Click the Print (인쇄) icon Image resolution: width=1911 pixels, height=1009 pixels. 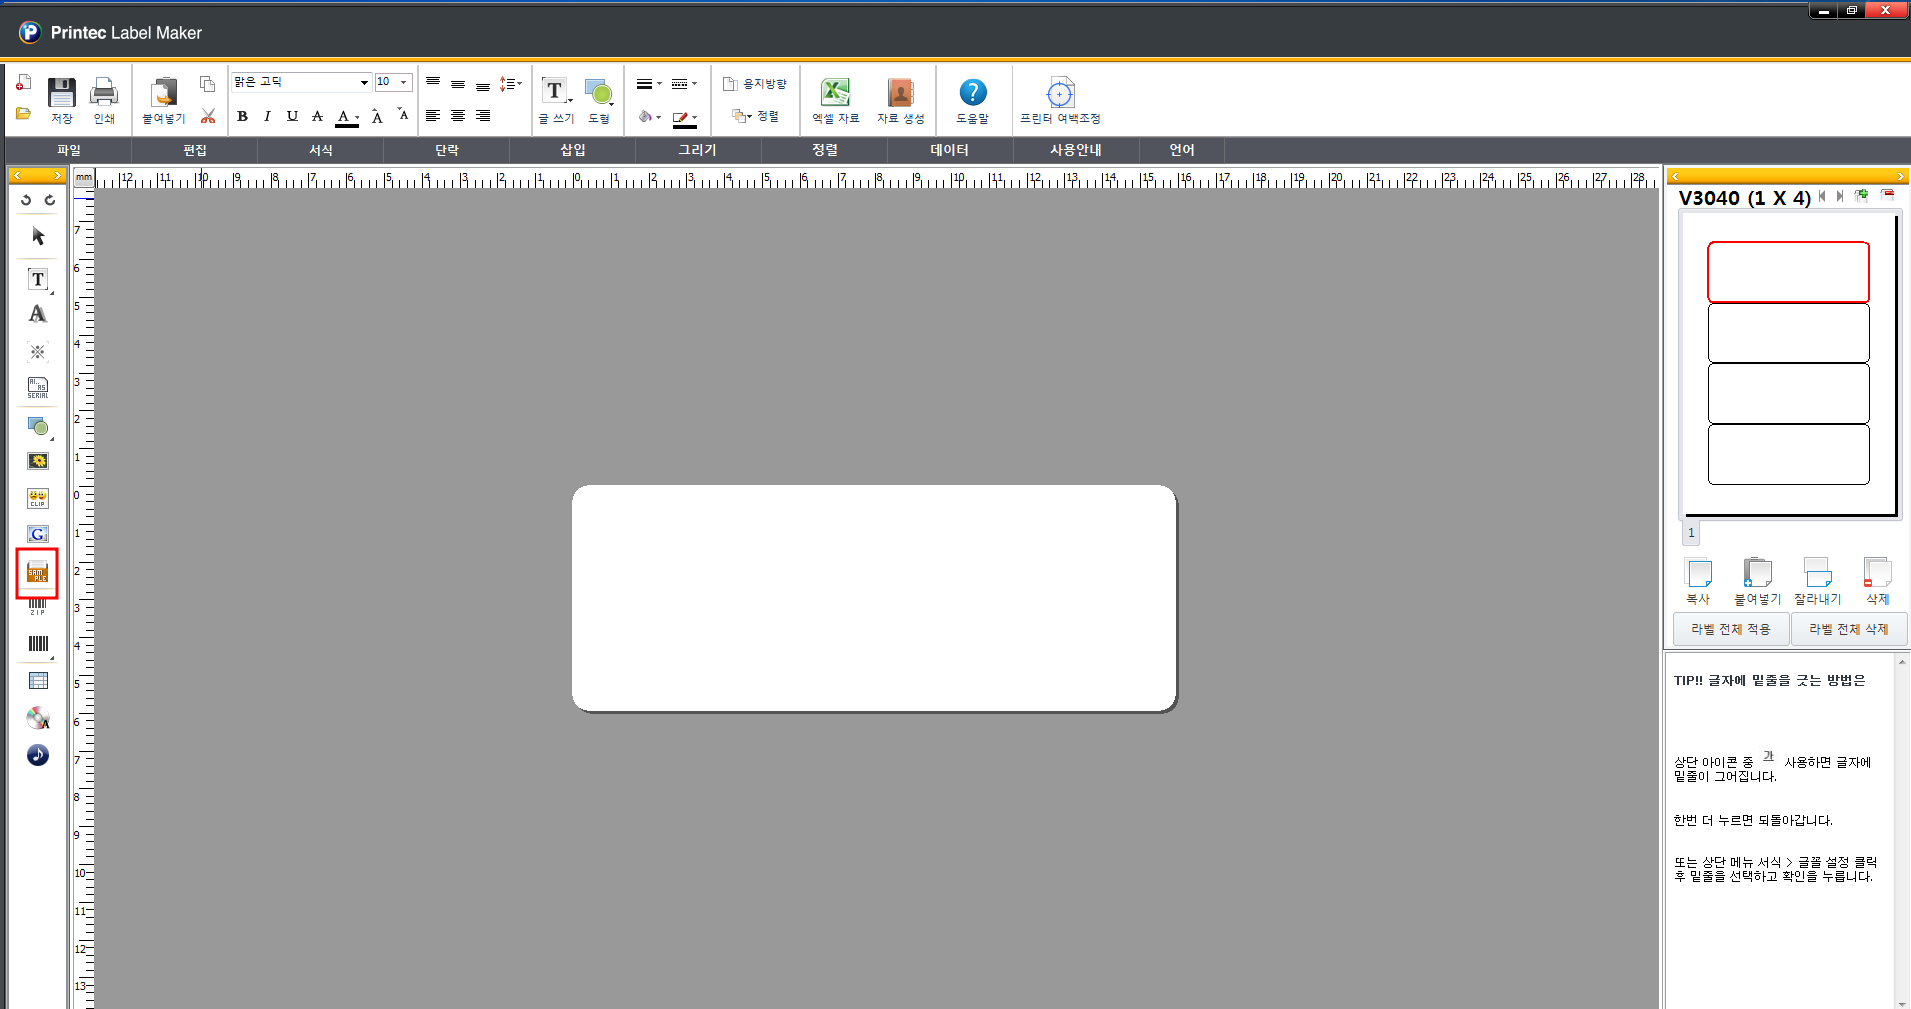tap(104, 100)
